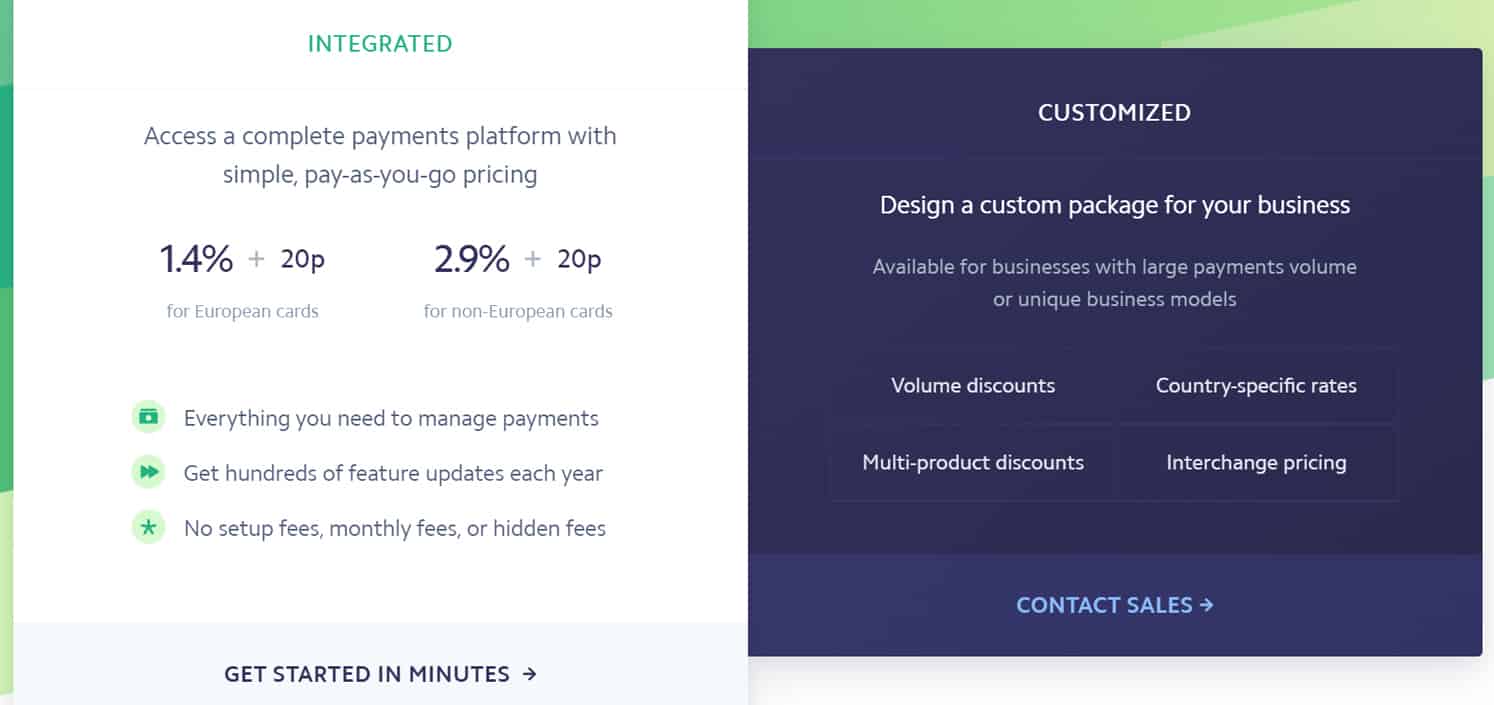Click the green payments wallet icon
This screenshot has width=1494, height=705.
click(148, 417)
